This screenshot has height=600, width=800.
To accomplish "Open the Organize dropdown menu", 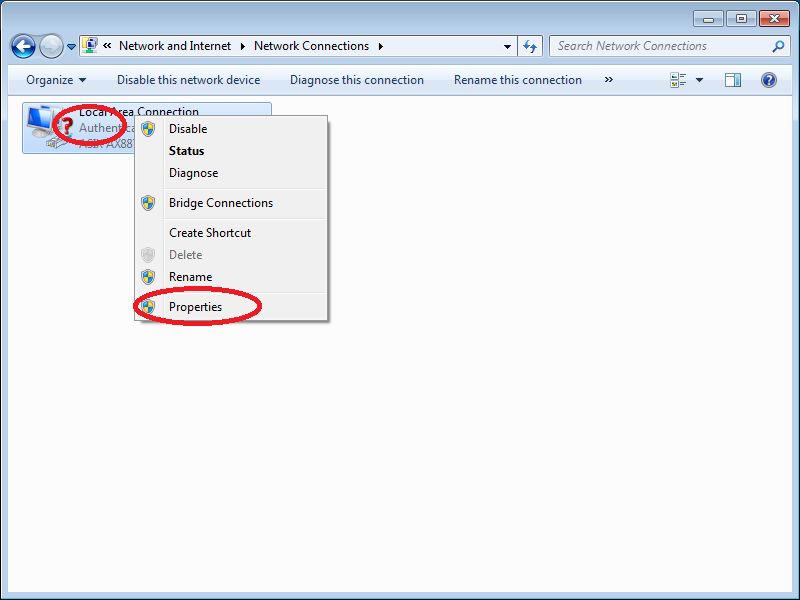I will (56, 80).
